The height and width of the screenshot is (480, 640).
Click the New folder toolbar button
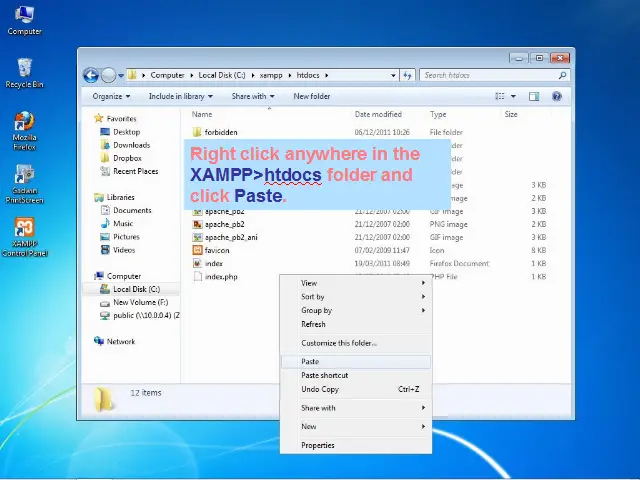coord(311,96)
